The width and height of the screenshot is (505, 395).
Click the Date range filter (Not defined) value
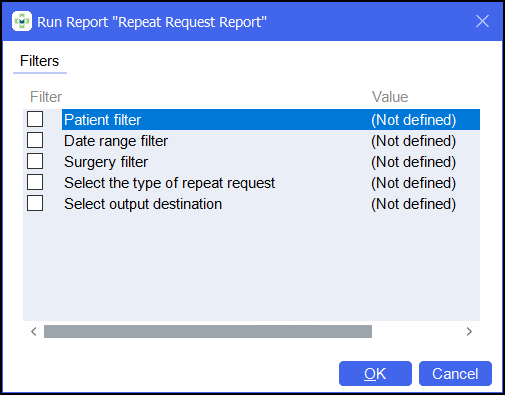pyautogui.click(x=413, y=141)
